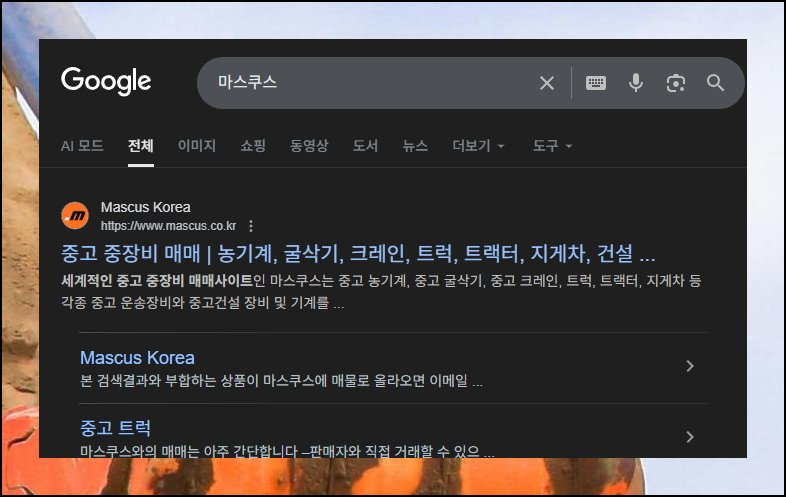Click the snippet starting 세계적인 중고 중장비 매매사이트
Image resolution: width=786 pixels, height=497 pixels.
381,292
